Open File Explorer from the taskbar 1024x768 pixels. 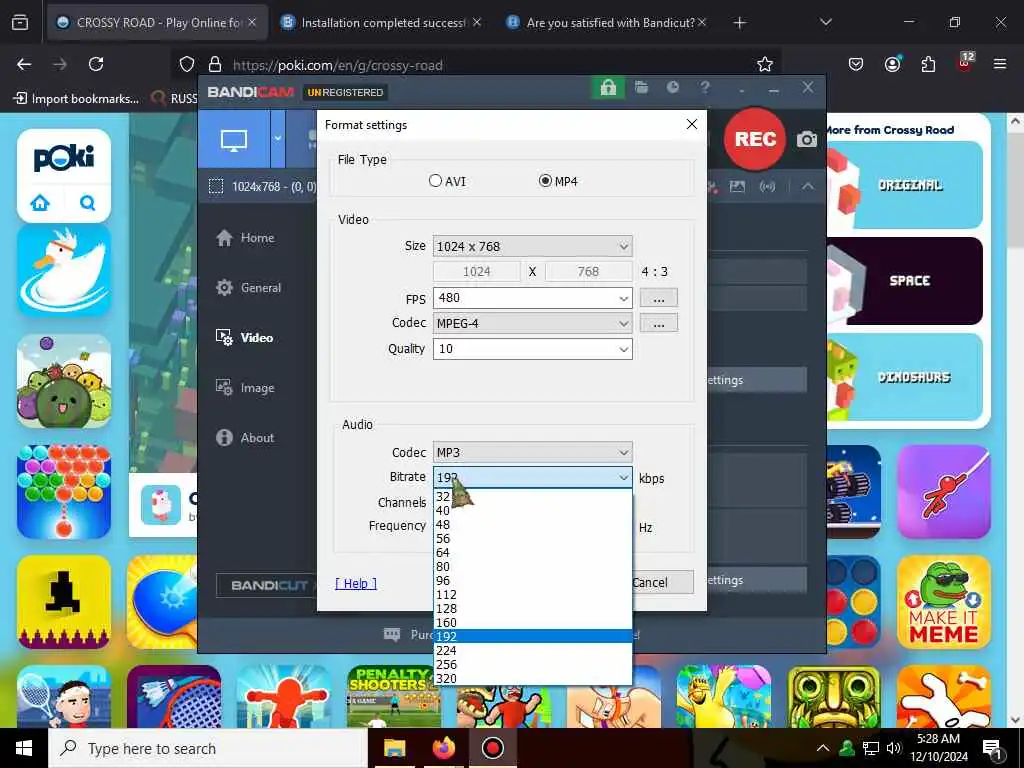394,748
